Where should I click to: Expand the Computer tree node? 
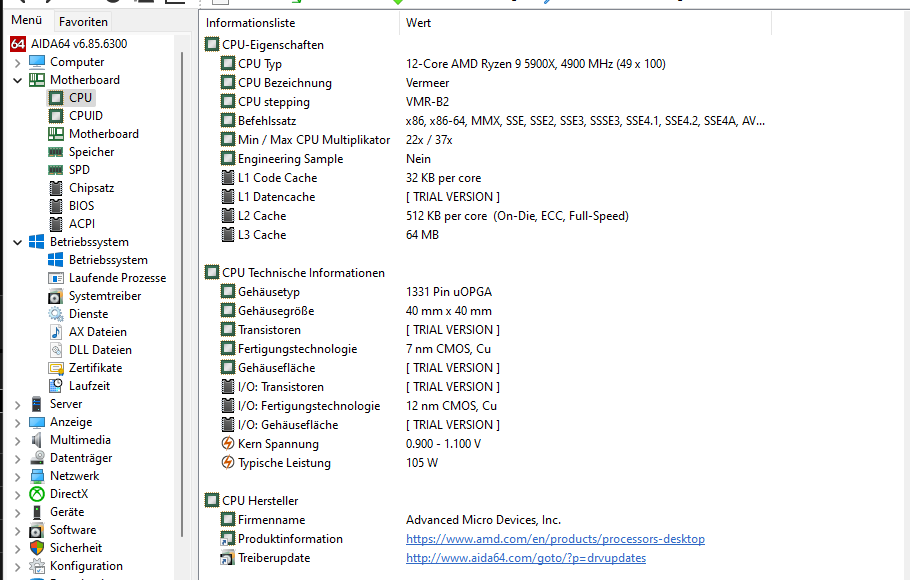(x=20, y=61)
